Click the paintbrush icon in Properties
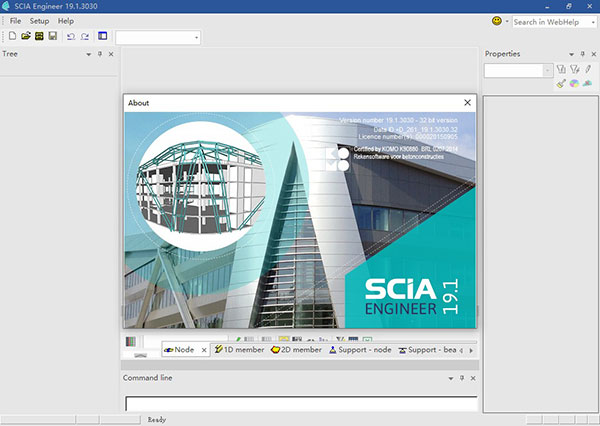 click(x=562, y=84)
